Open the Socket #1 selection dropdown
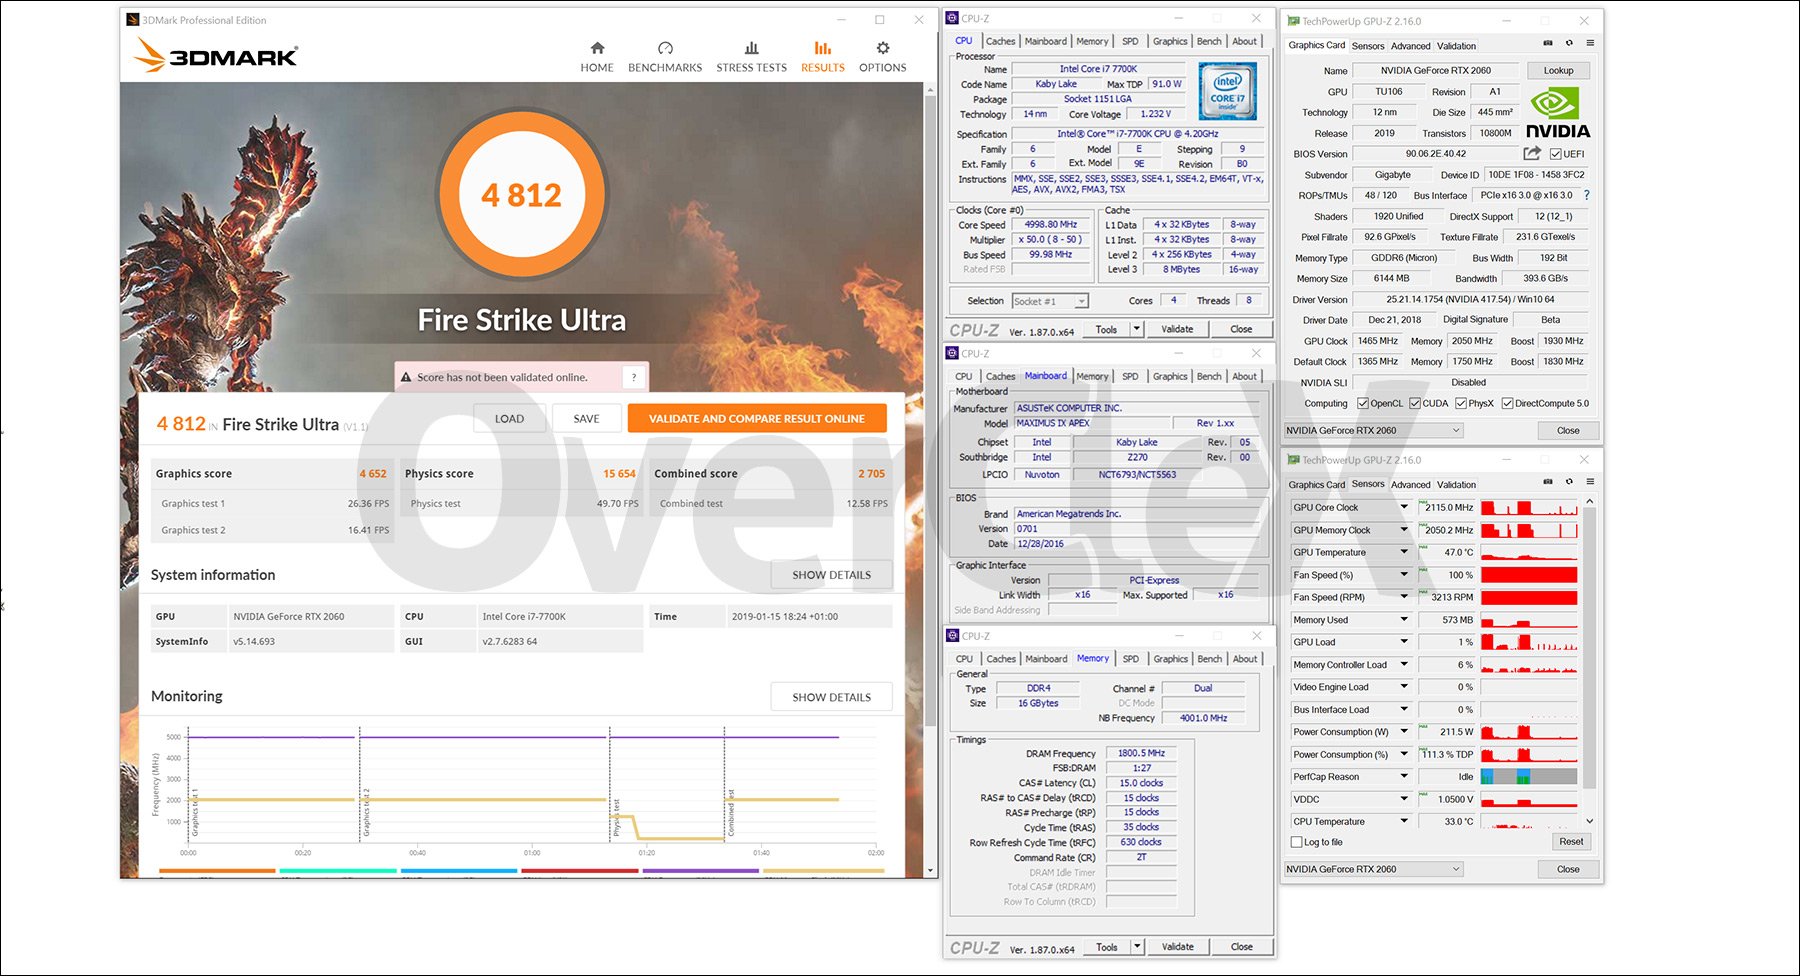 pos(1081,301)
